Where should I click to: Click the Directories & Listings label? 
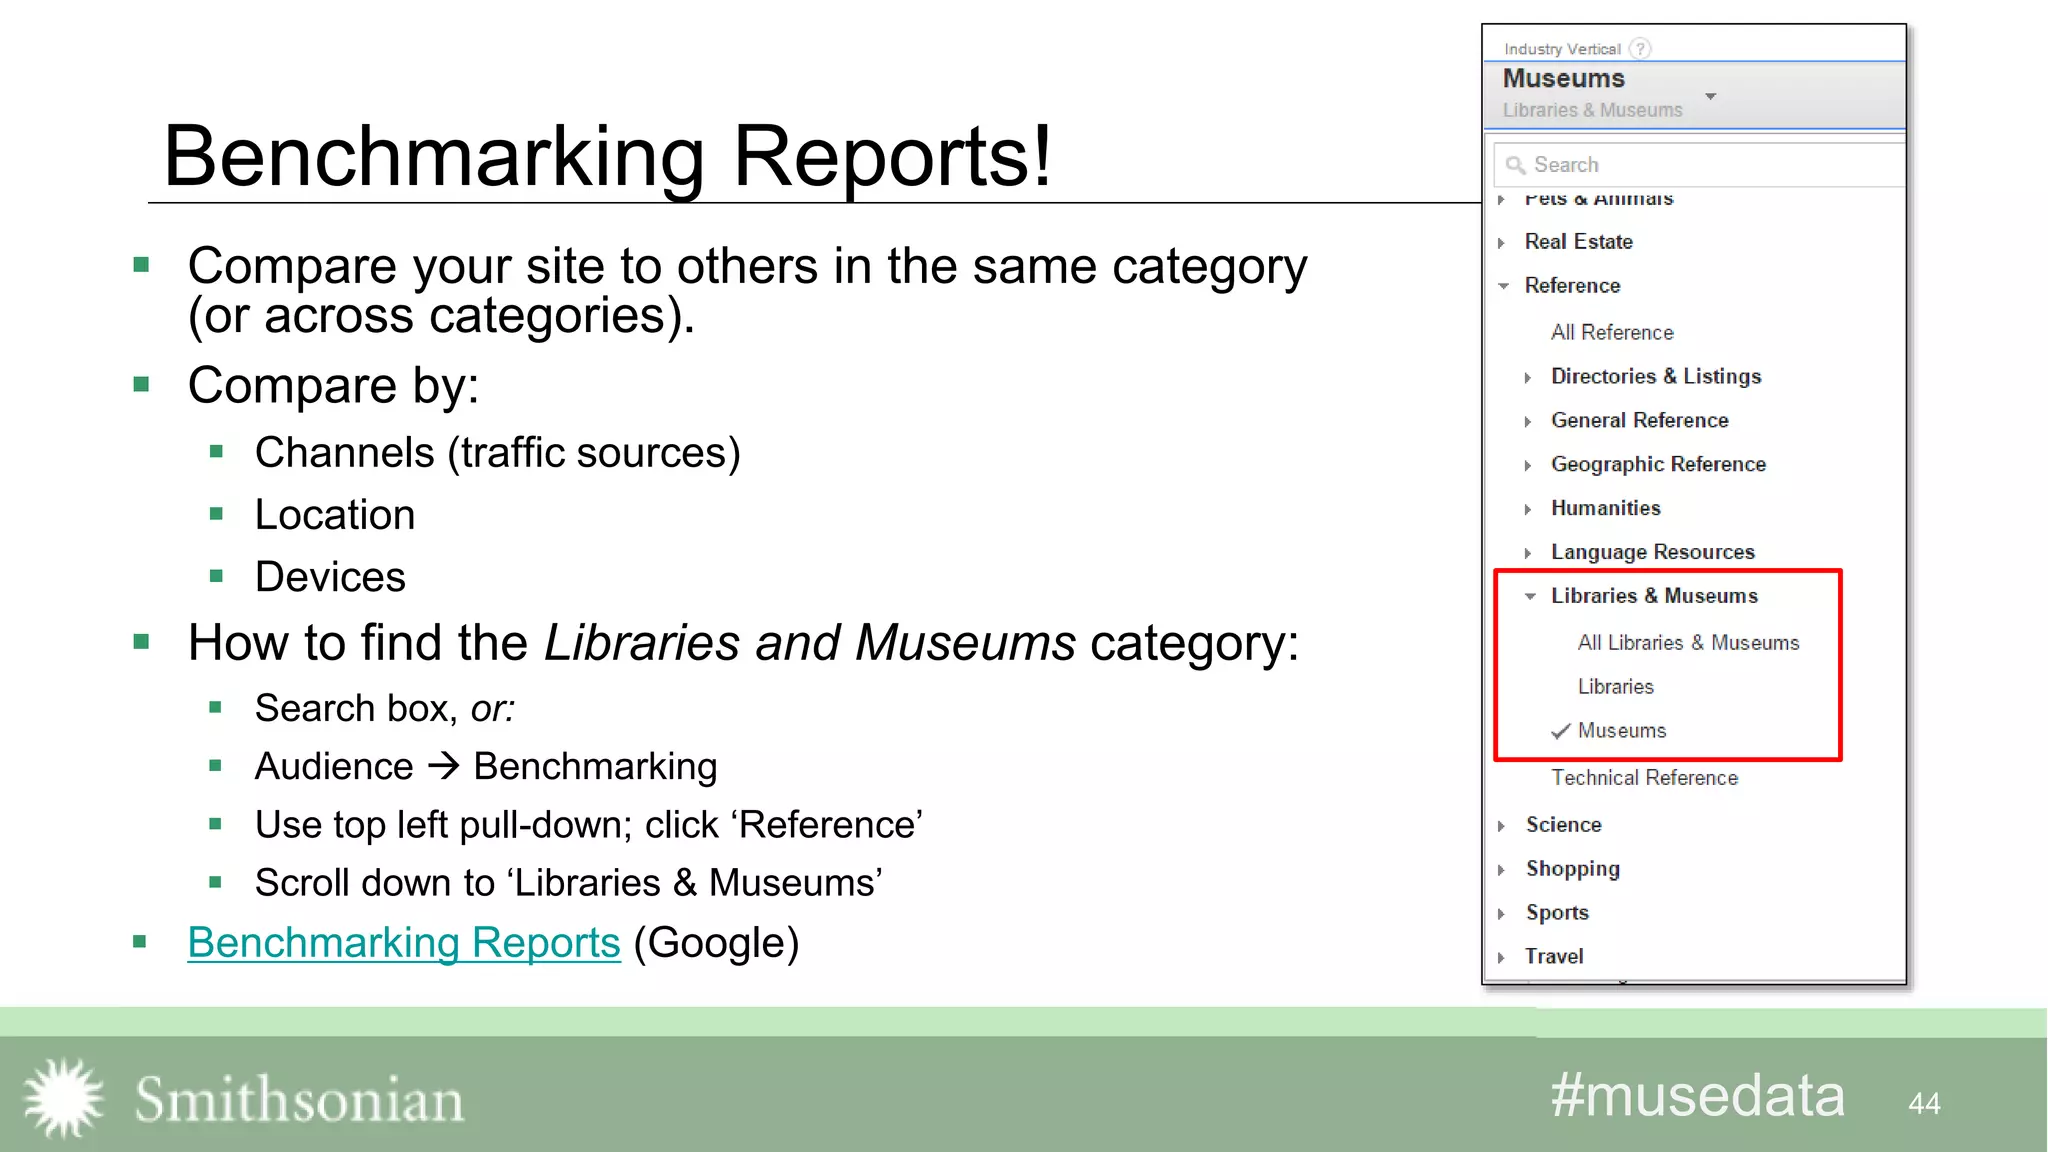(x=1656, y=376)
